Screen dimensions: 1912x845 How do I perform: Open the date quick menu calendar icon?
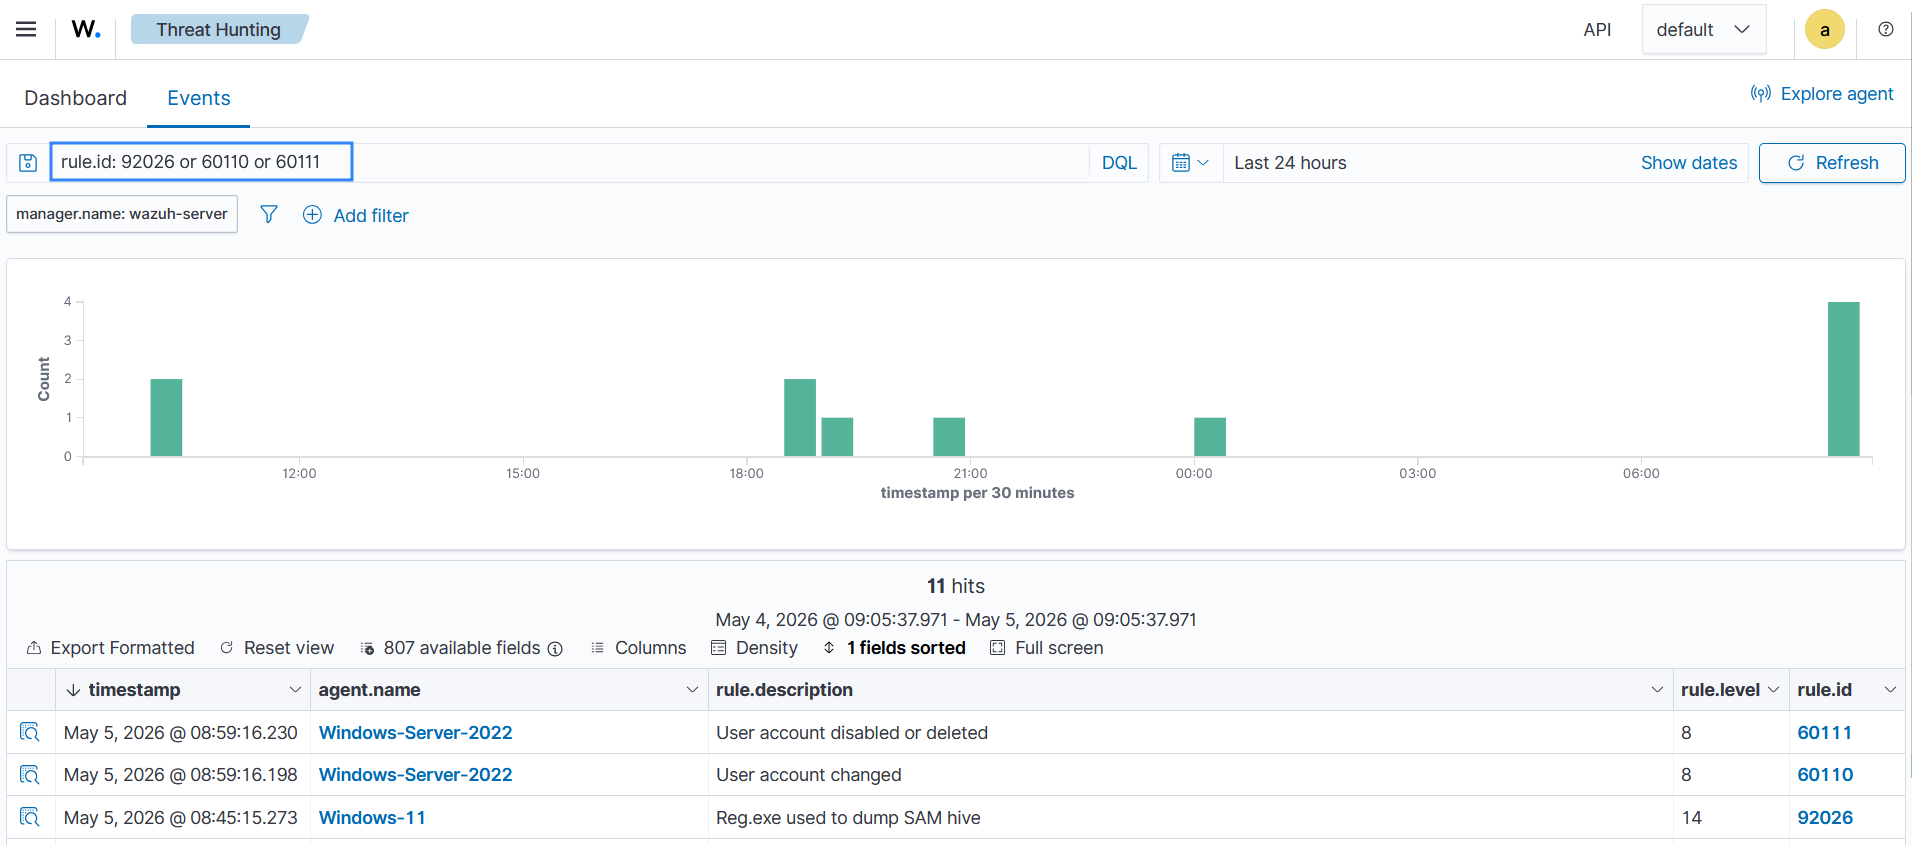click(x=1190, y=163)
